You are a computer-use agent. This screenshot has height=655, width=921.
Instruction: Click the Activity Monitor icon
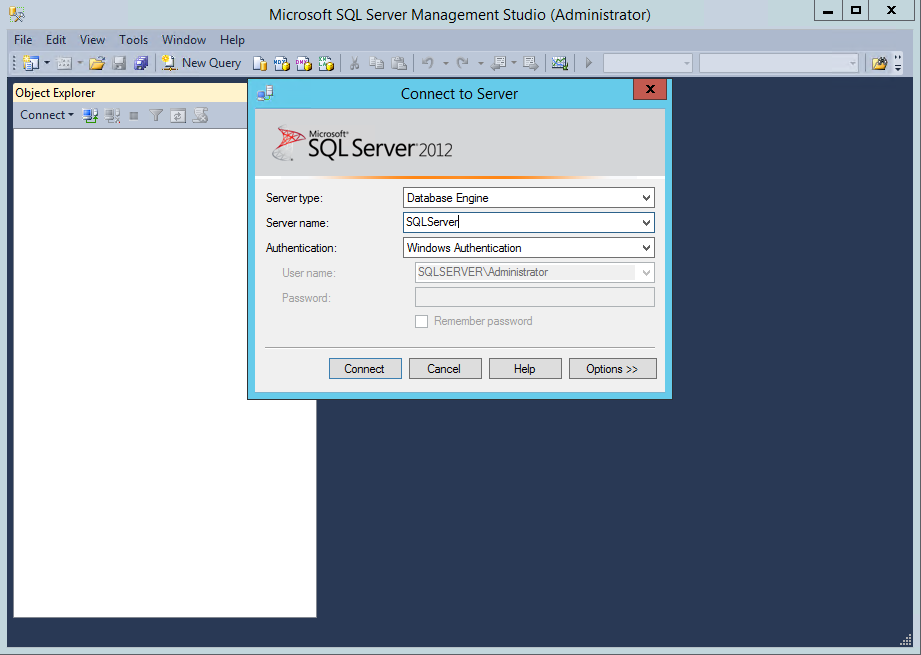[560, 63]
